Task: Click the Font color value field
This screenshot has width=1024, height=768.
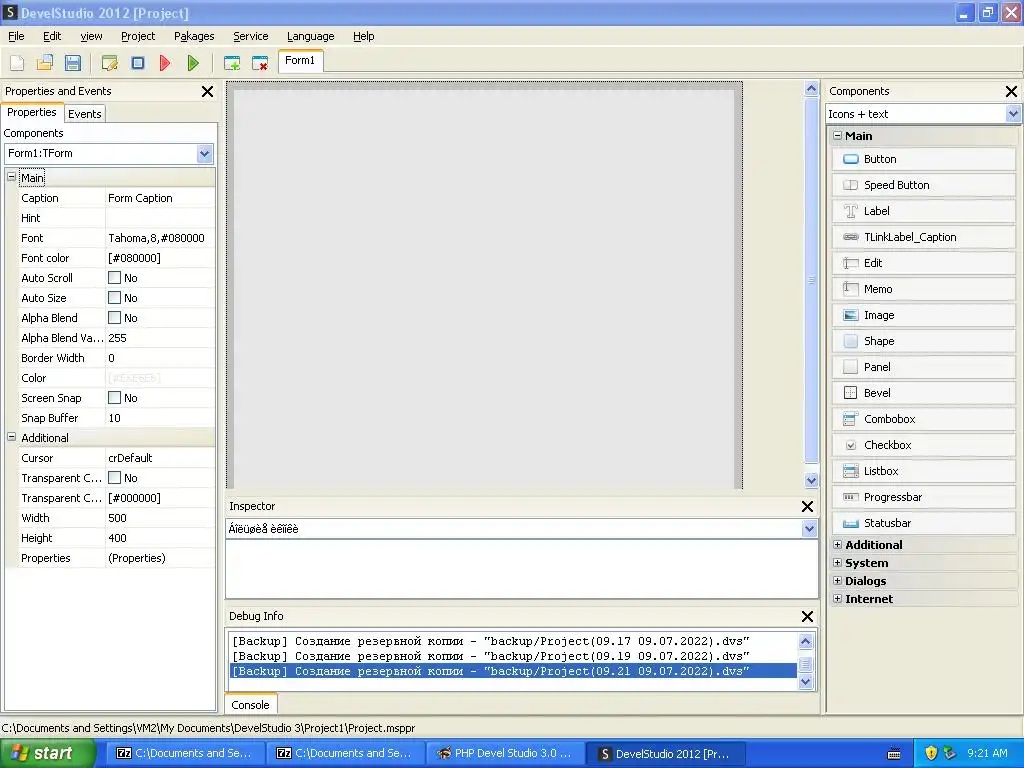Action: click(x=160, y=258)
